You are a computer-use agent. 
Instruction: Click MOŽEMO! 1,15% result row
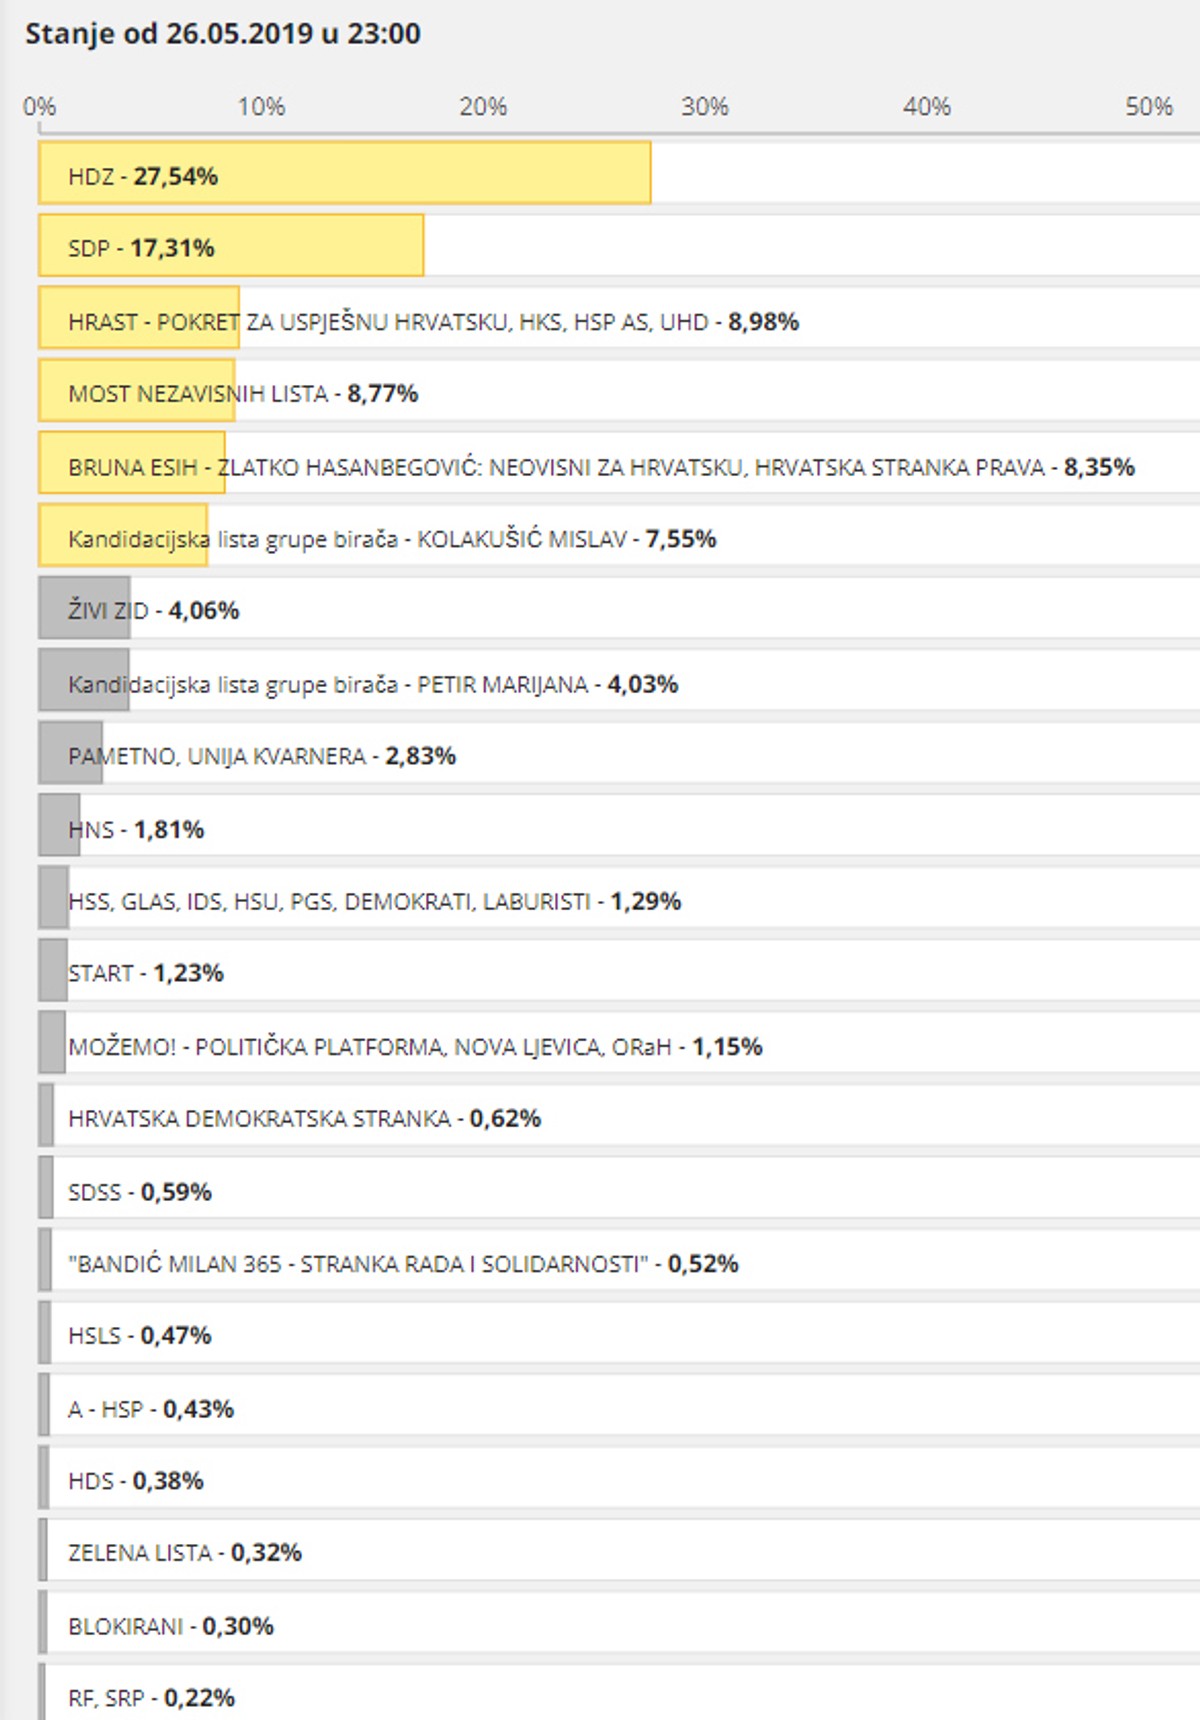point(415,1046)
